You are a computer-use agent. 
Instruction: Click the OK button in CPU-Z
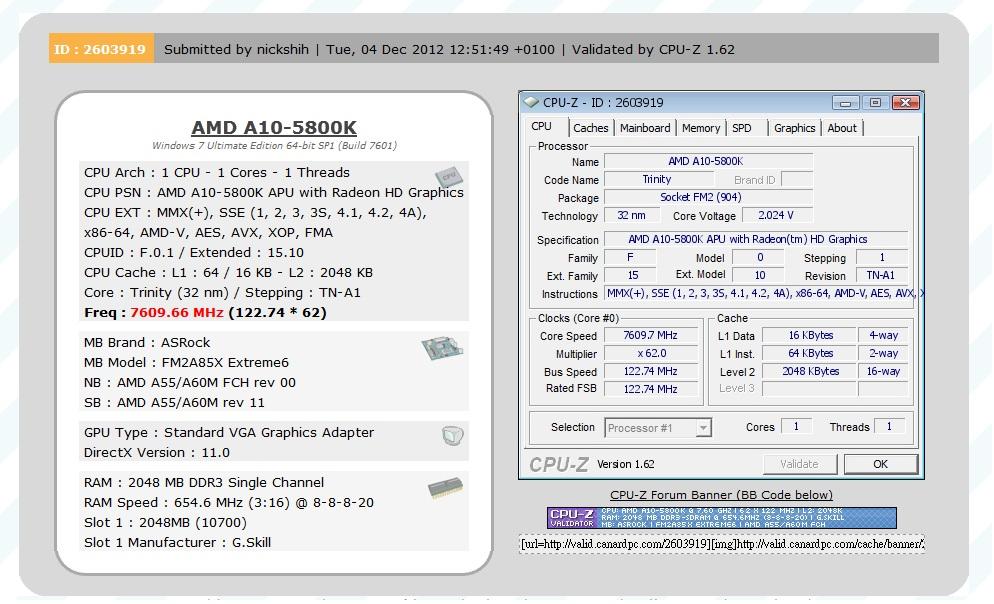(x=881, y=464)
